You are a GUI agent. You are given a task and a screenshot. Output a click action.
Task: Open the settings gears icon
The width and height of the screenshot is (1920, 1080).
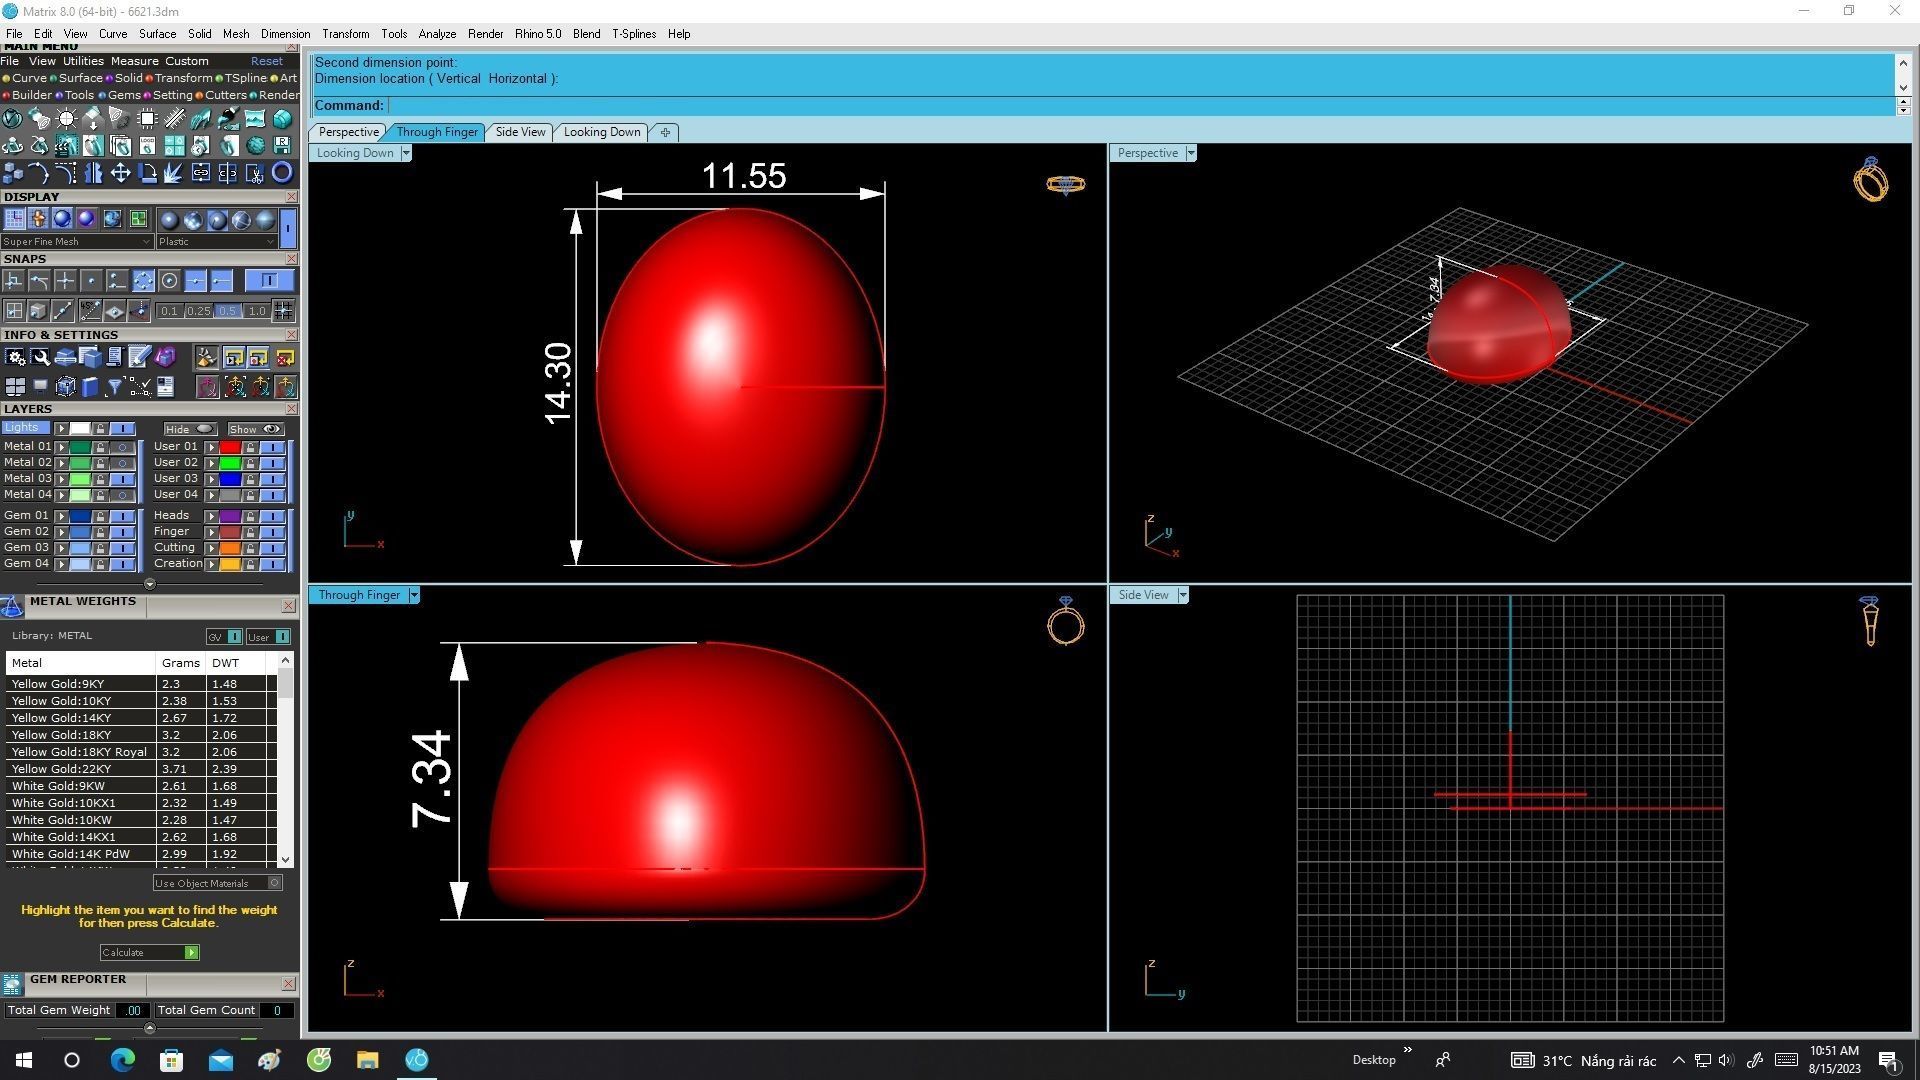tap(14, 357)
